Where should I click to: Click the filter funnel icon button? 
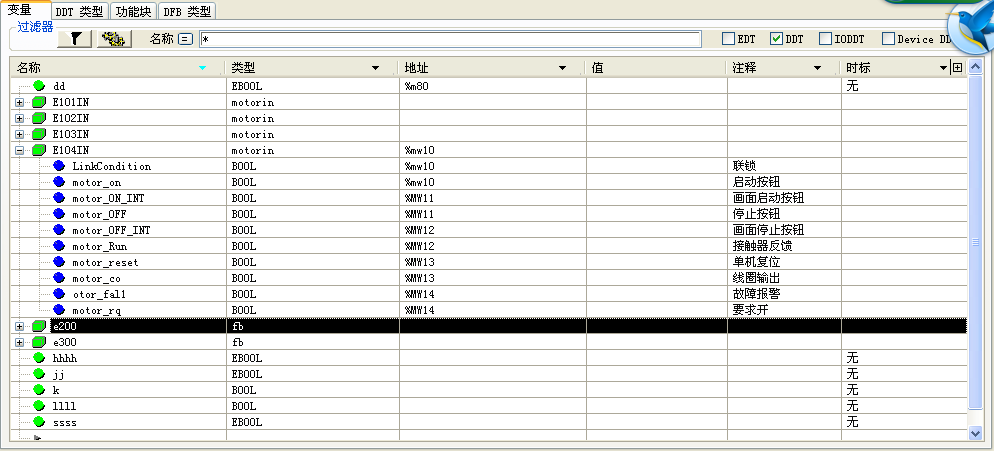tap(75, 39)
